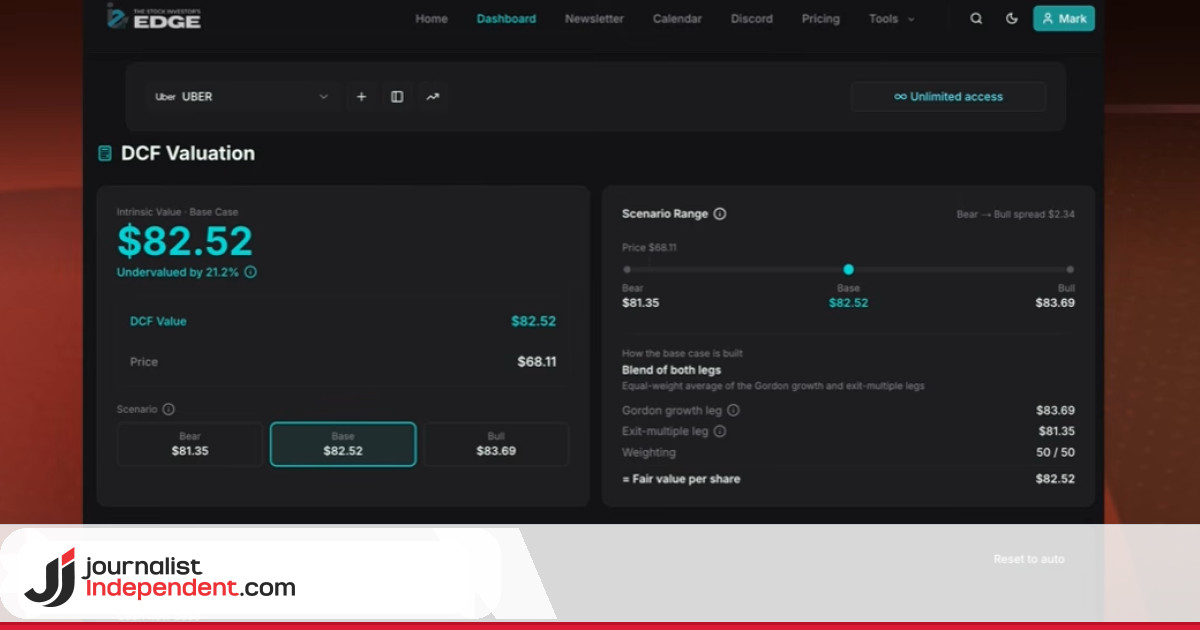Select the Bull $83.69 scenario option
Screen dimensions: 1200x630
point(496,444)
